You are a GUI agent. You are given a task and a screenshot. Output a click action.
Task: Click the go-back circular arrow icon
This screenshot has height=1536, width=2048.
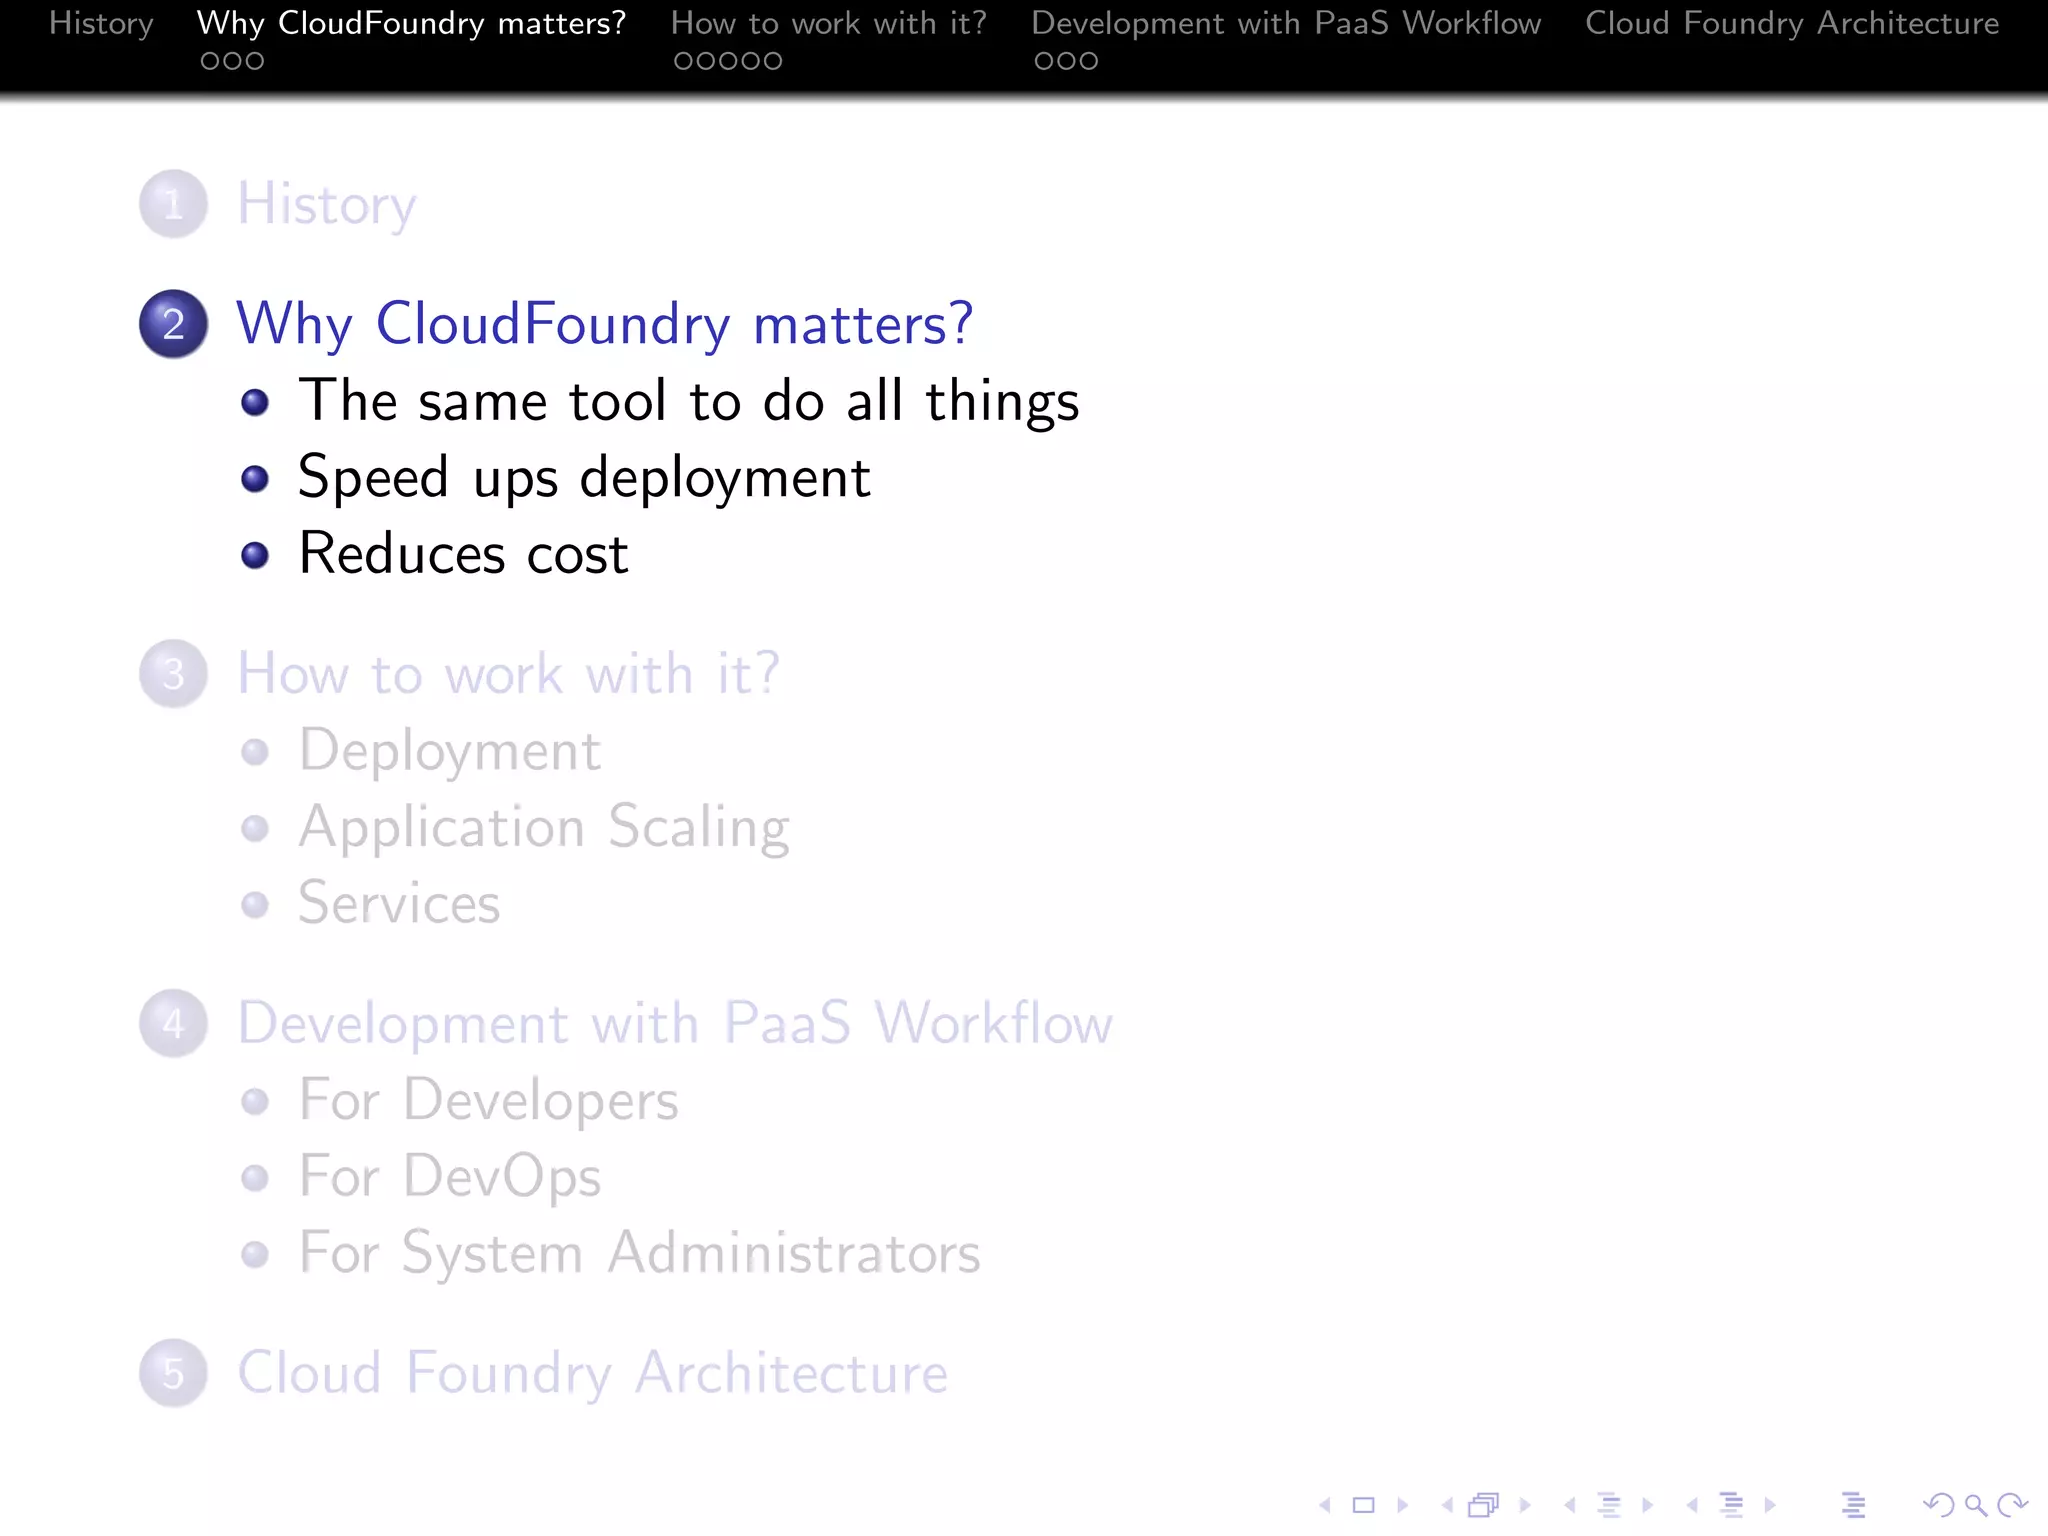point(1939,1505)
